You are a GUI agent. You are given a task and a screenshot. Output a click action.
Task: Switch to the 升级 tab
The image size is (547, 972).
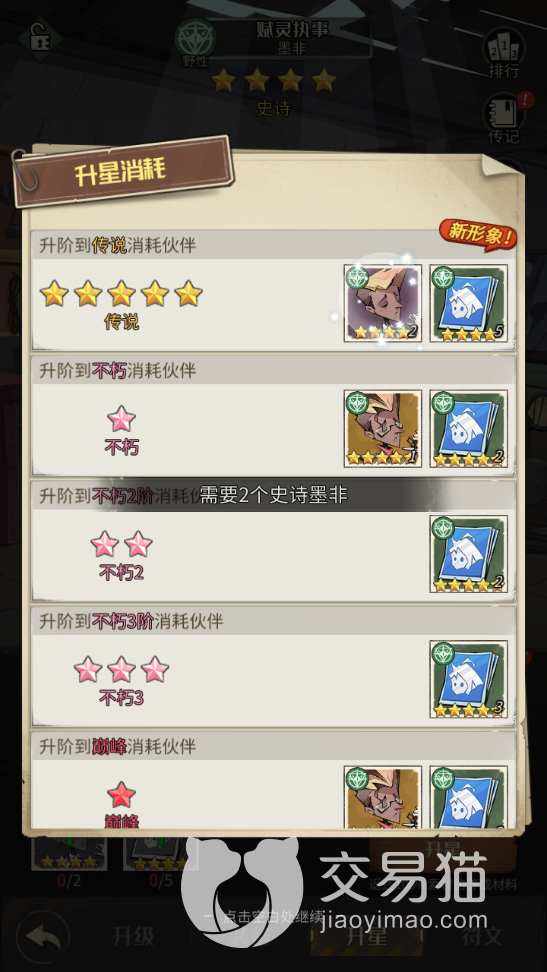click(133, 936)
